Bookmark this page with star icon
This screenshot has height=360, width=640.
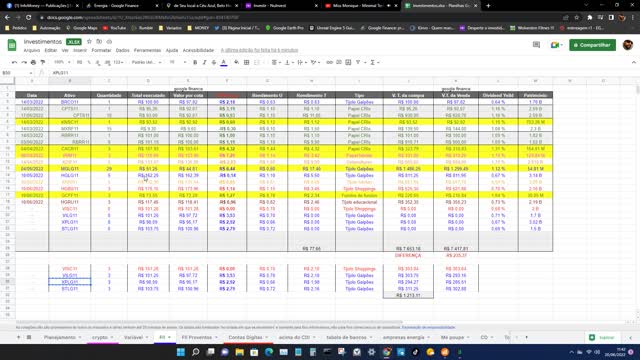pos(576,18)
